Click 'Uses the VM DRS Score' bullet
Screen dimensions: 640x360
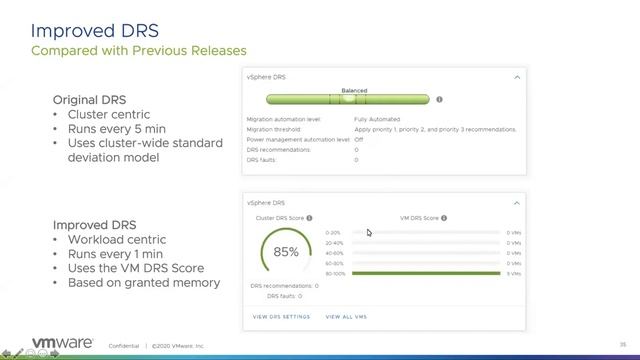click(x=136, y=268)
